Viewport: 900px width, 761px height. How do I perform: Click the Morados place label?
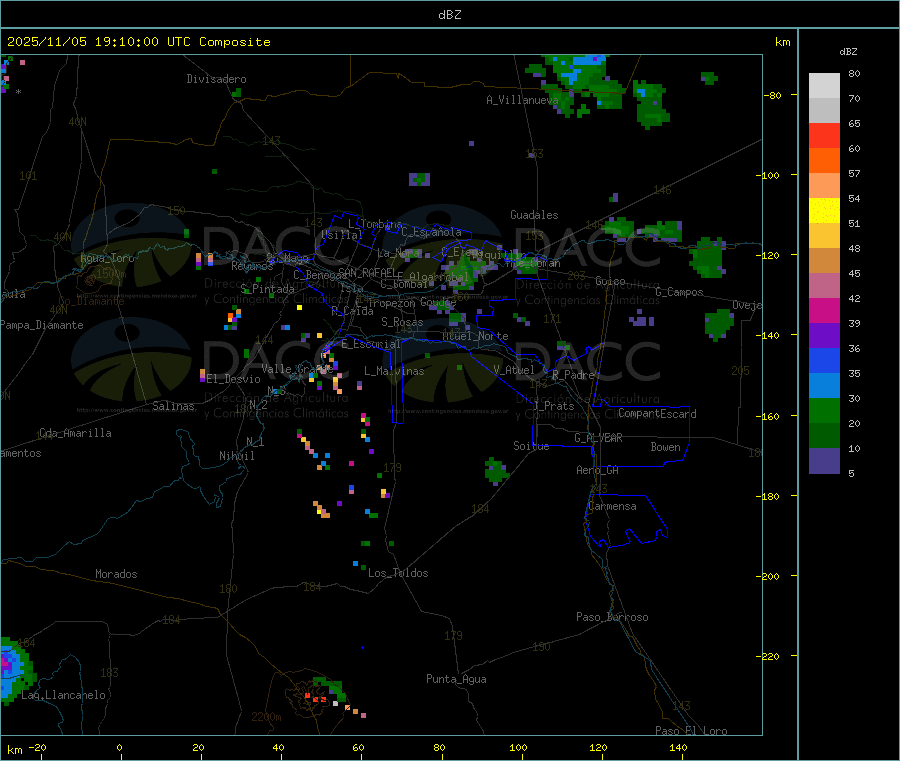tap(116, 574)
